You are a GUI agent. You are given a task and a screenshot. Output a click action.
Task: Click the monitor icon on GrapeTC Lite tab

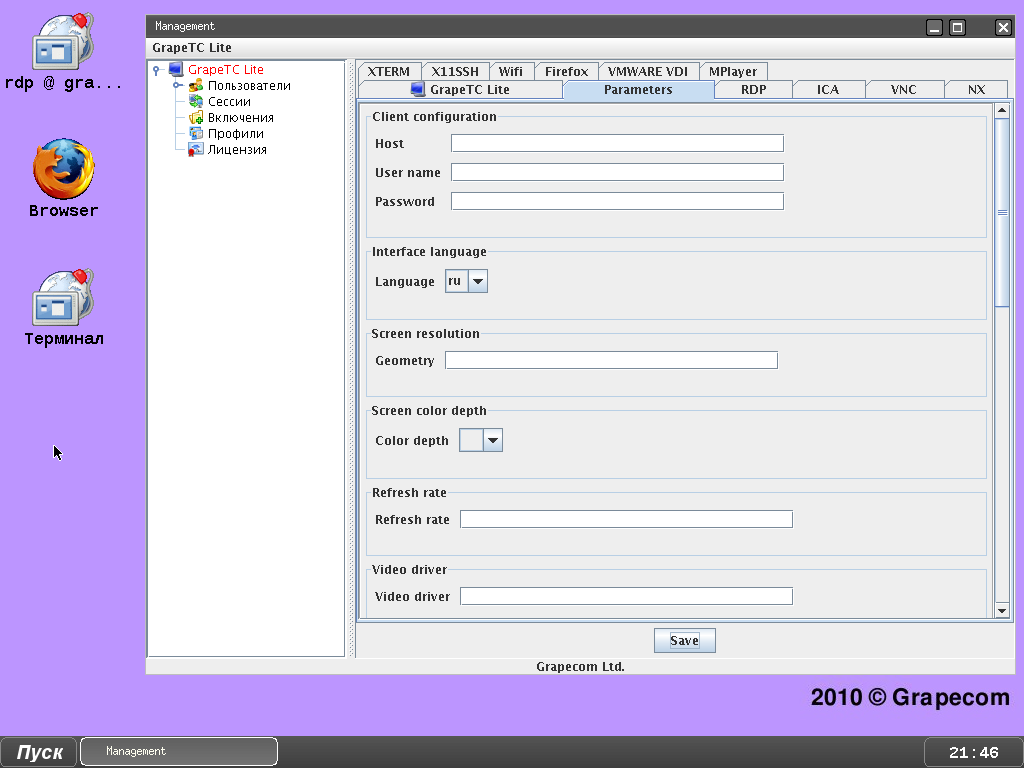[418, 89]
